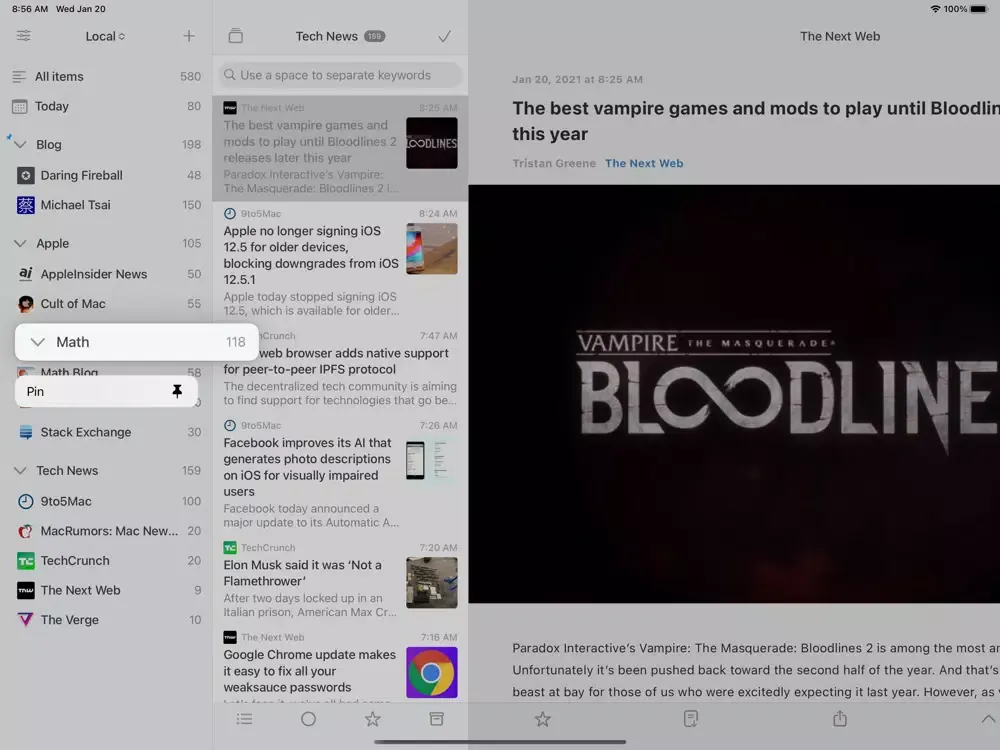Click the AppleInsider ai icon

coord(26,274)
